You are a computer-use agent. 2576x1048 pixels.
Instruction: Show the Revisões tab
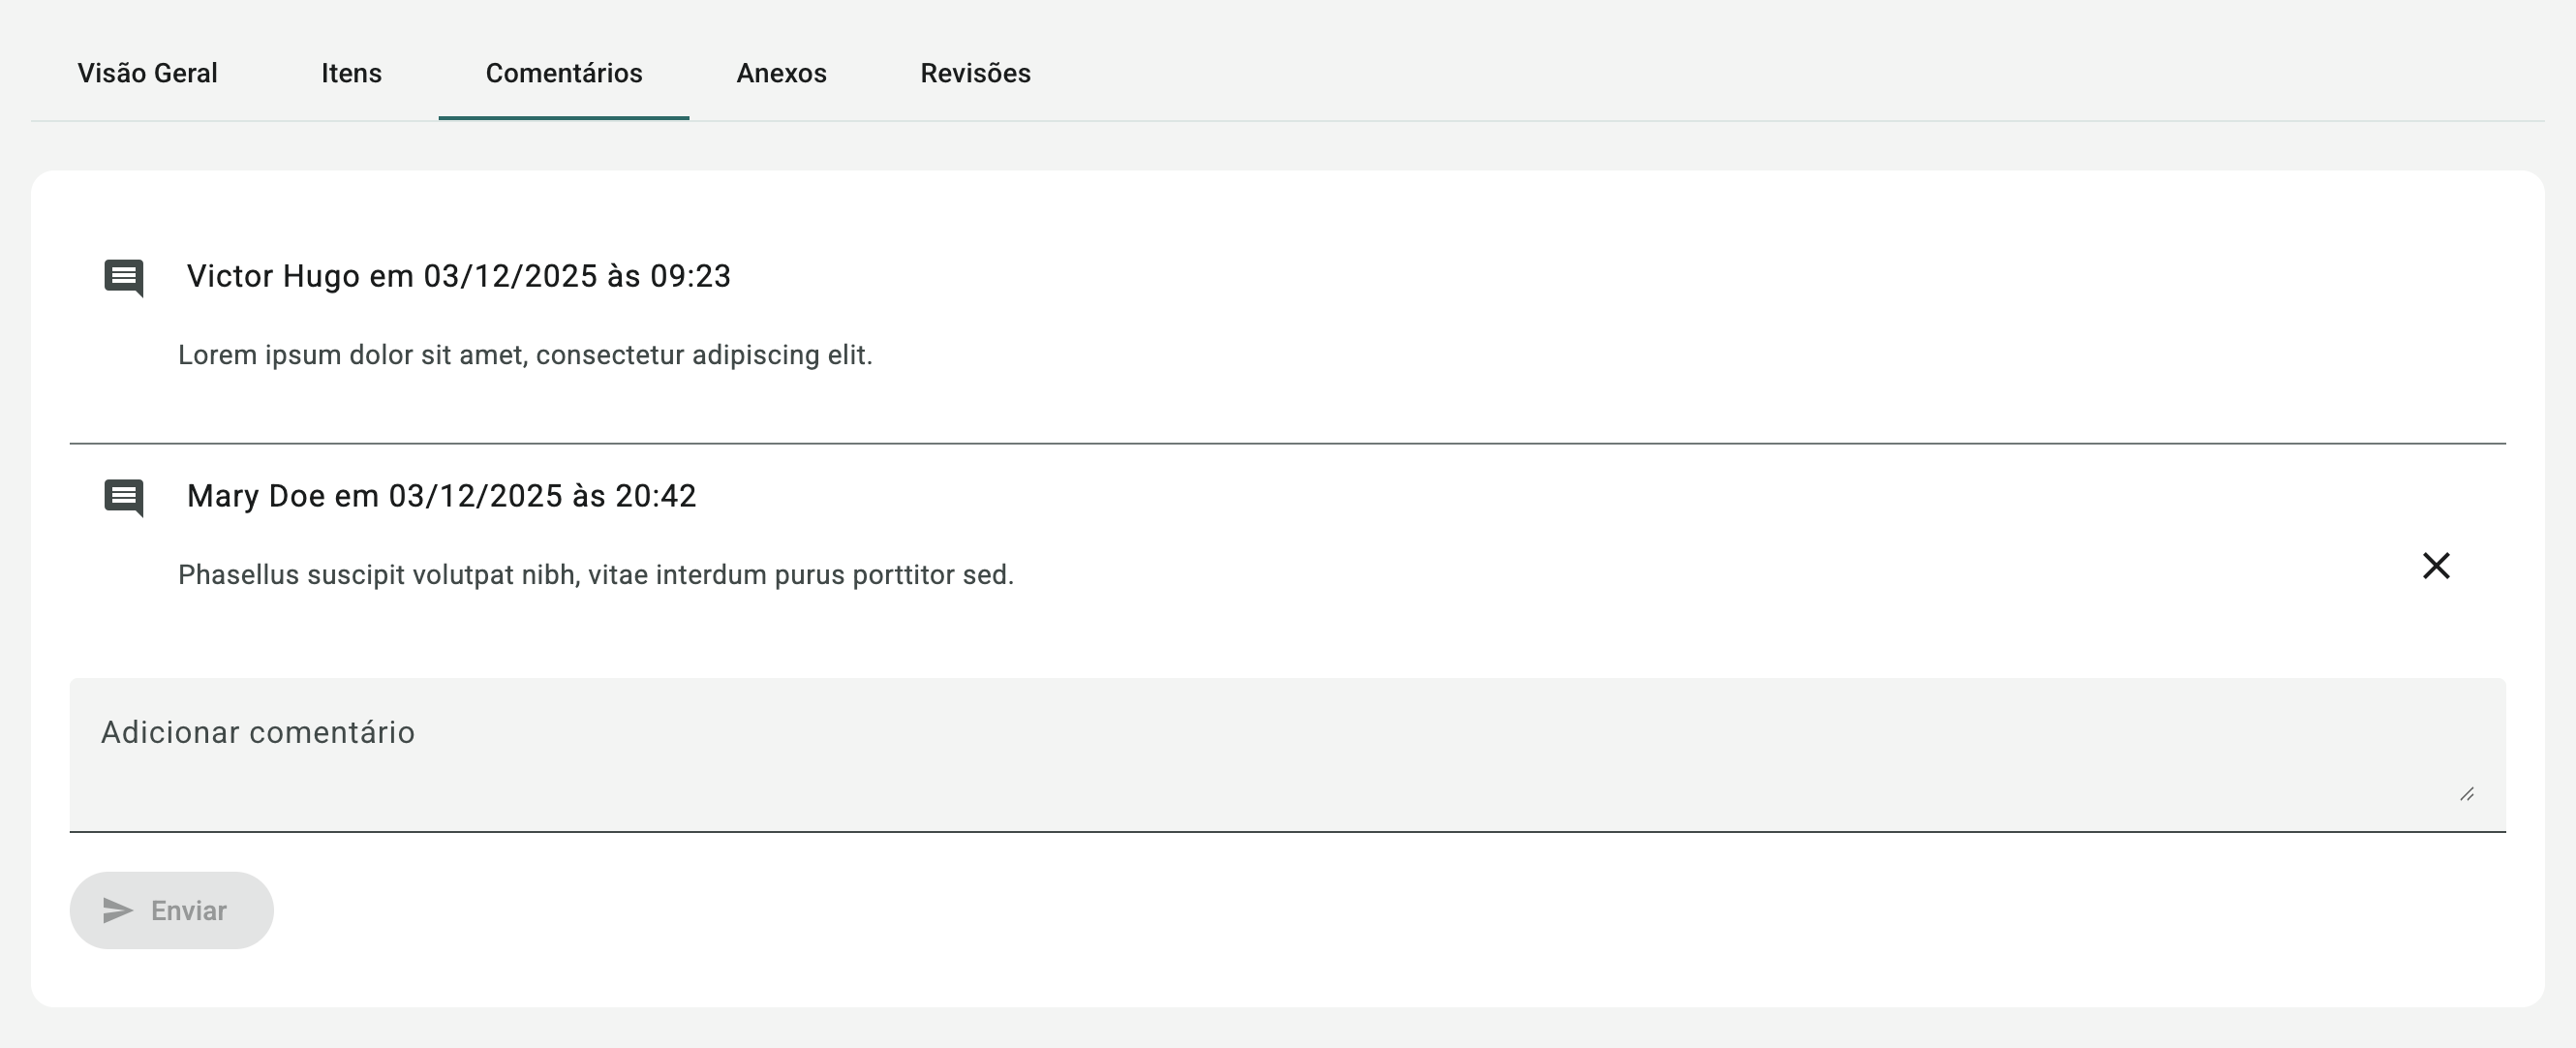975,73
